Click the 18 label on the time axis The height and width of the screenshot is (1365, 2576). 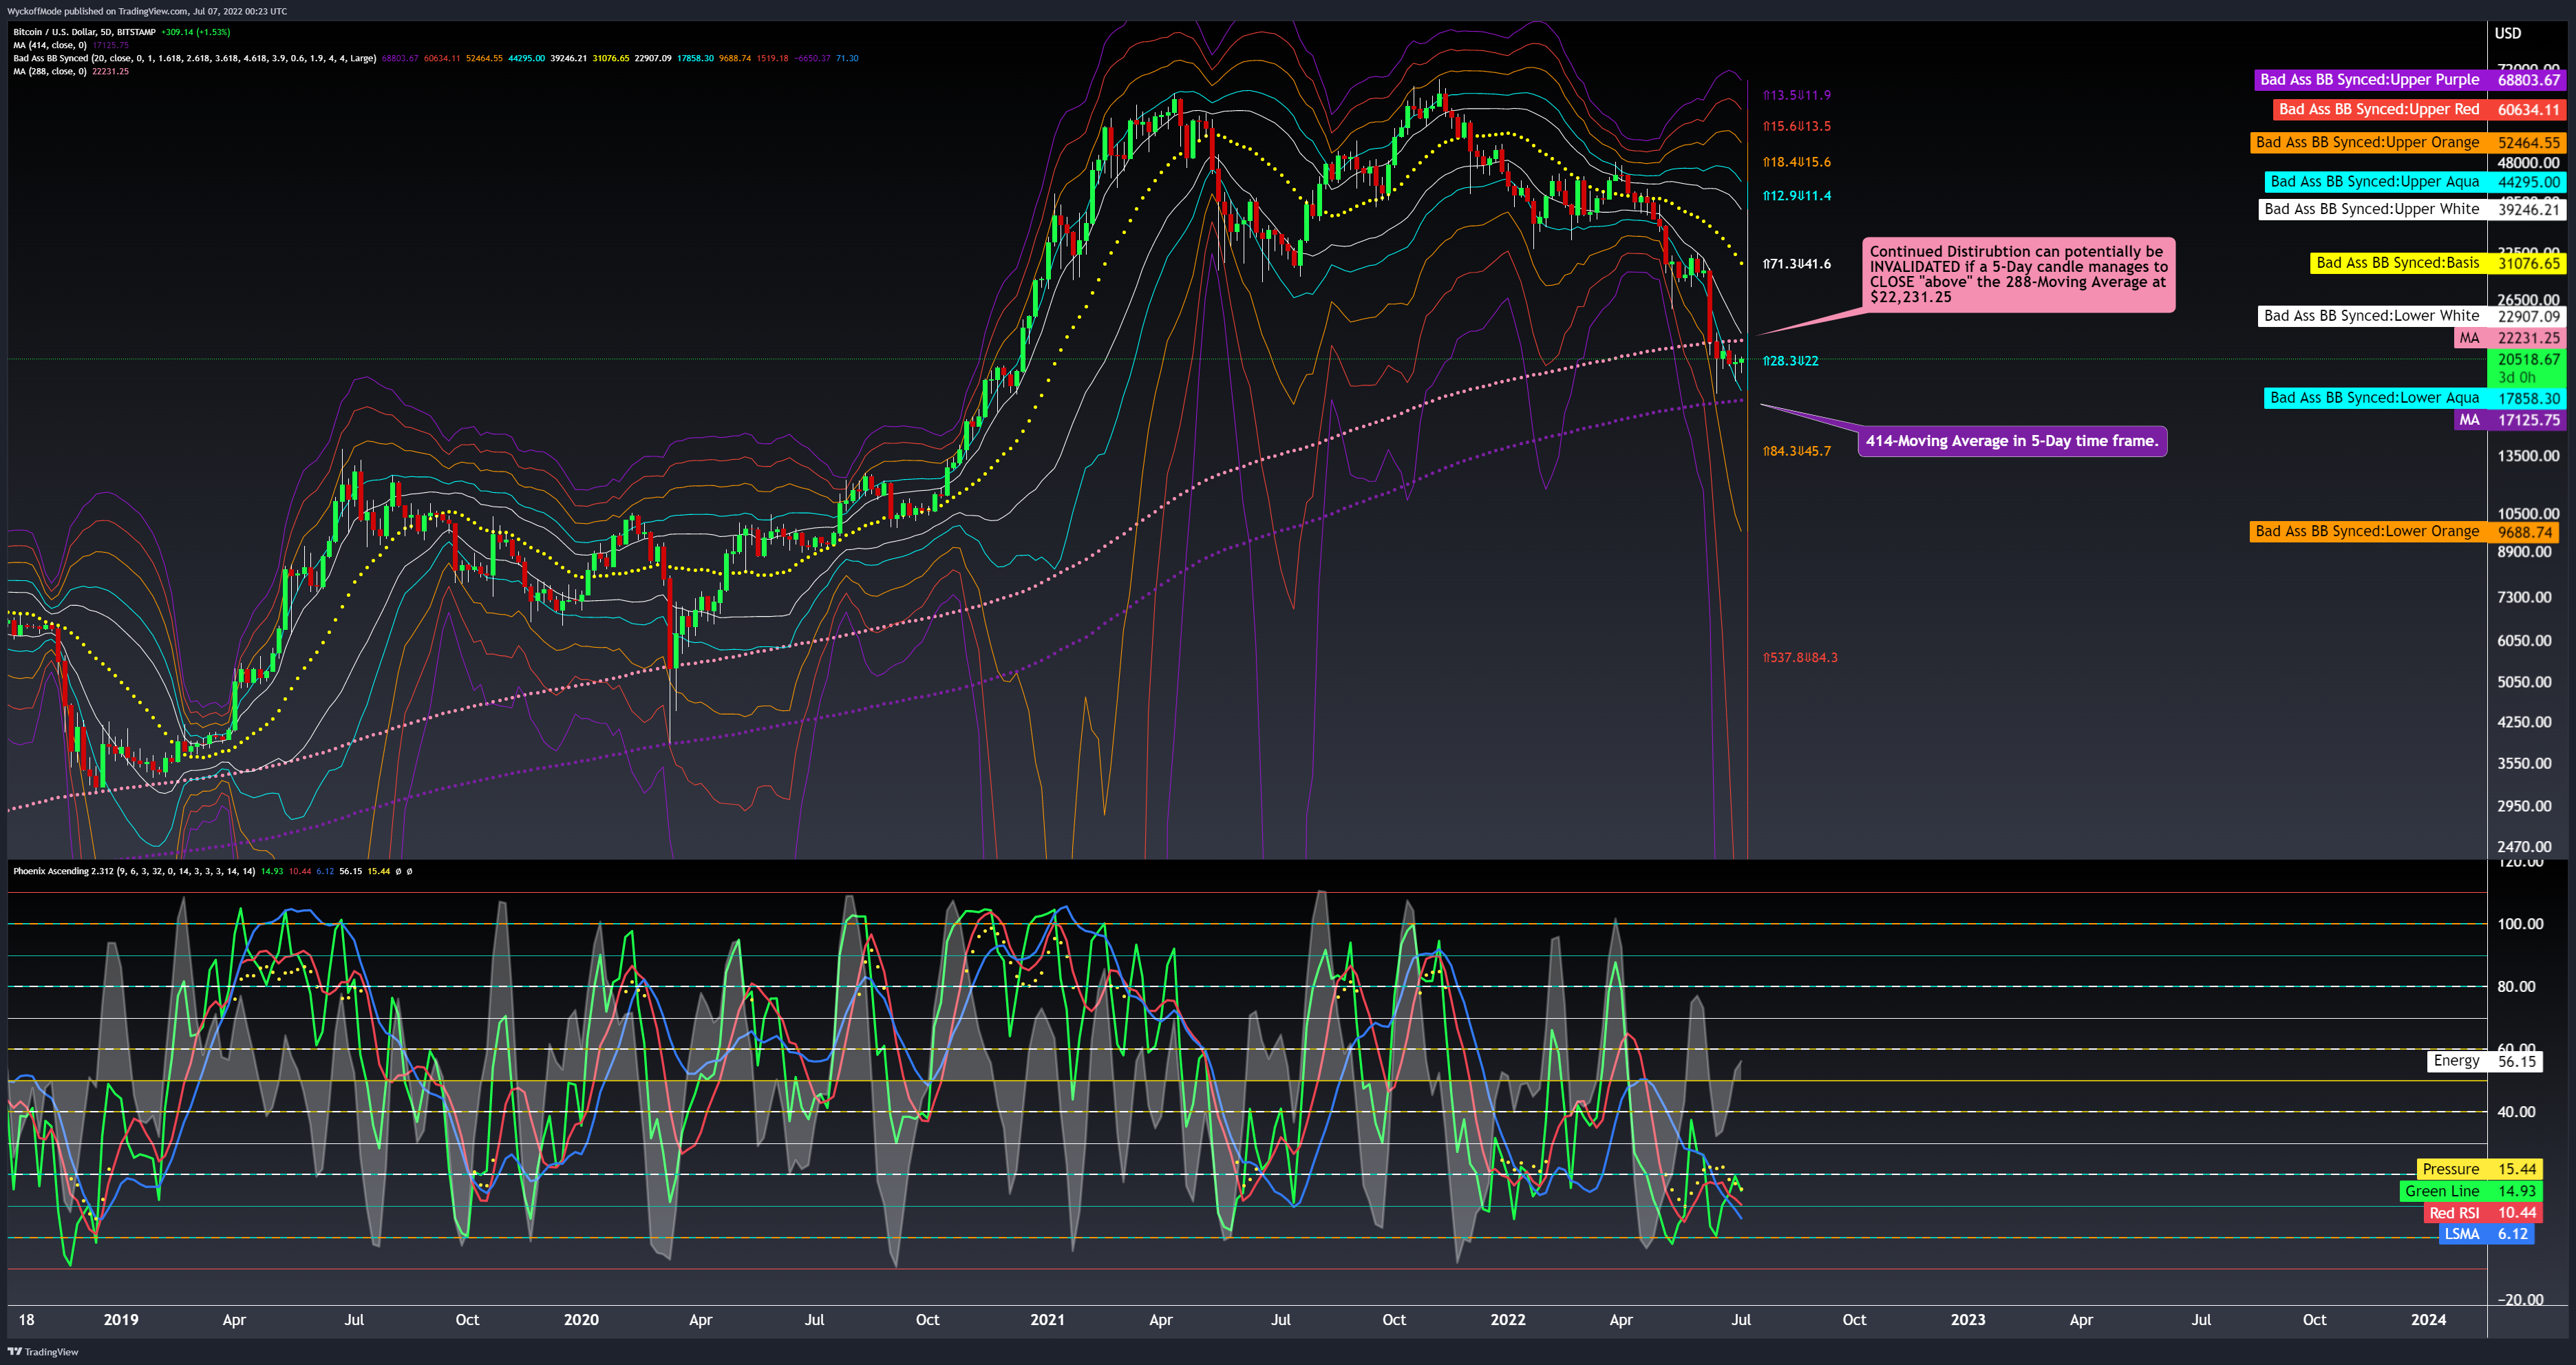[26, 1320]
